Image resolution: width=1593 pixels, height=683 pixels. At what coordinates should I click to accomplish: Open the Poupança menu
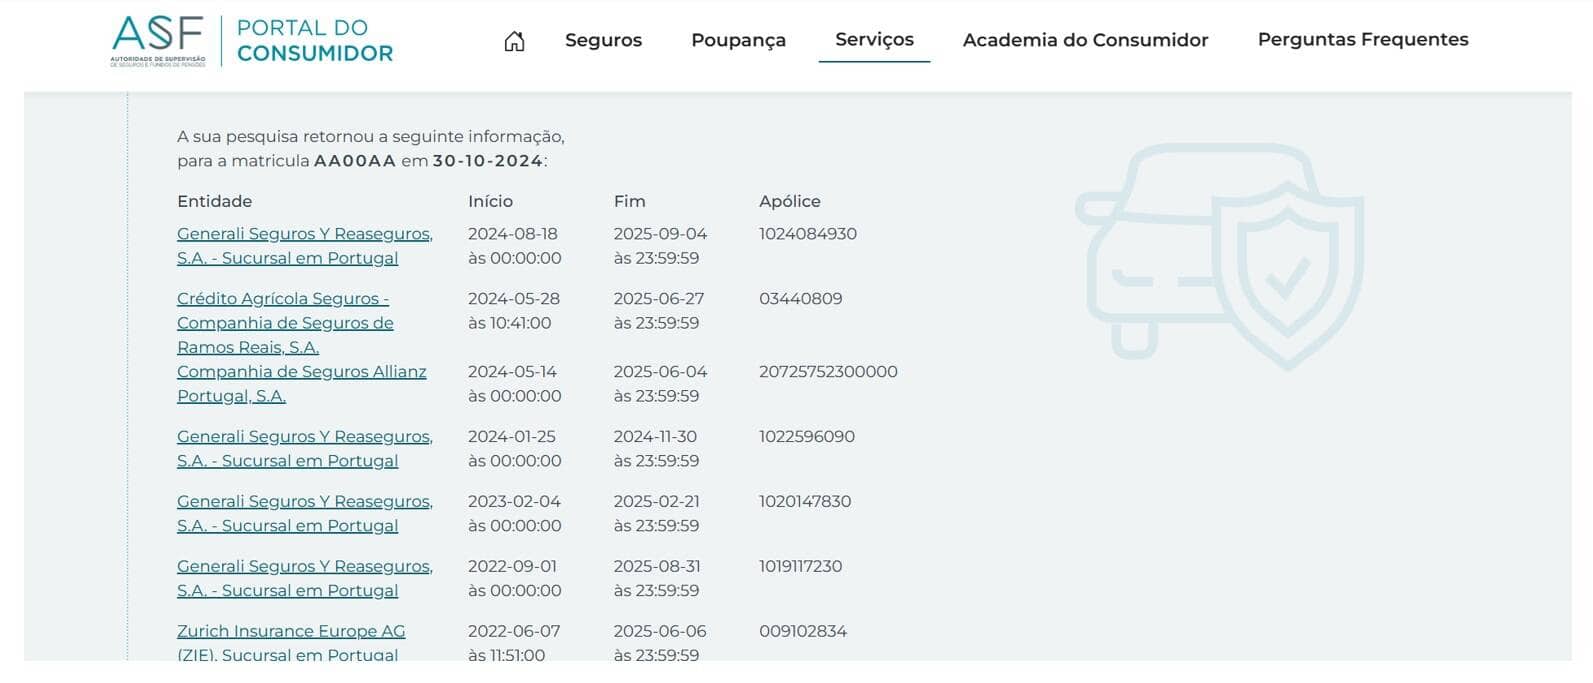(738, 40)
